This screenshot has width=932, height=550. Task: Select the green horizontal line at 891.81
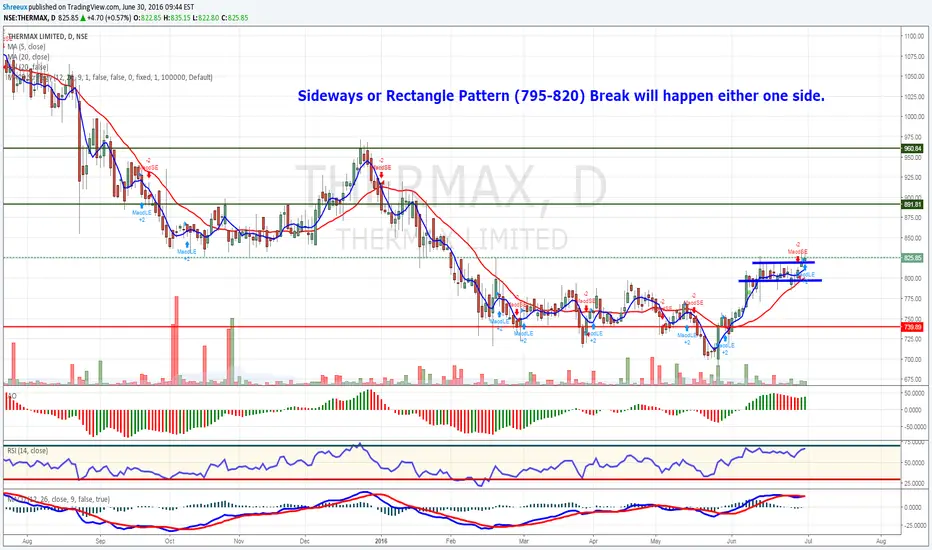(452, 204)
